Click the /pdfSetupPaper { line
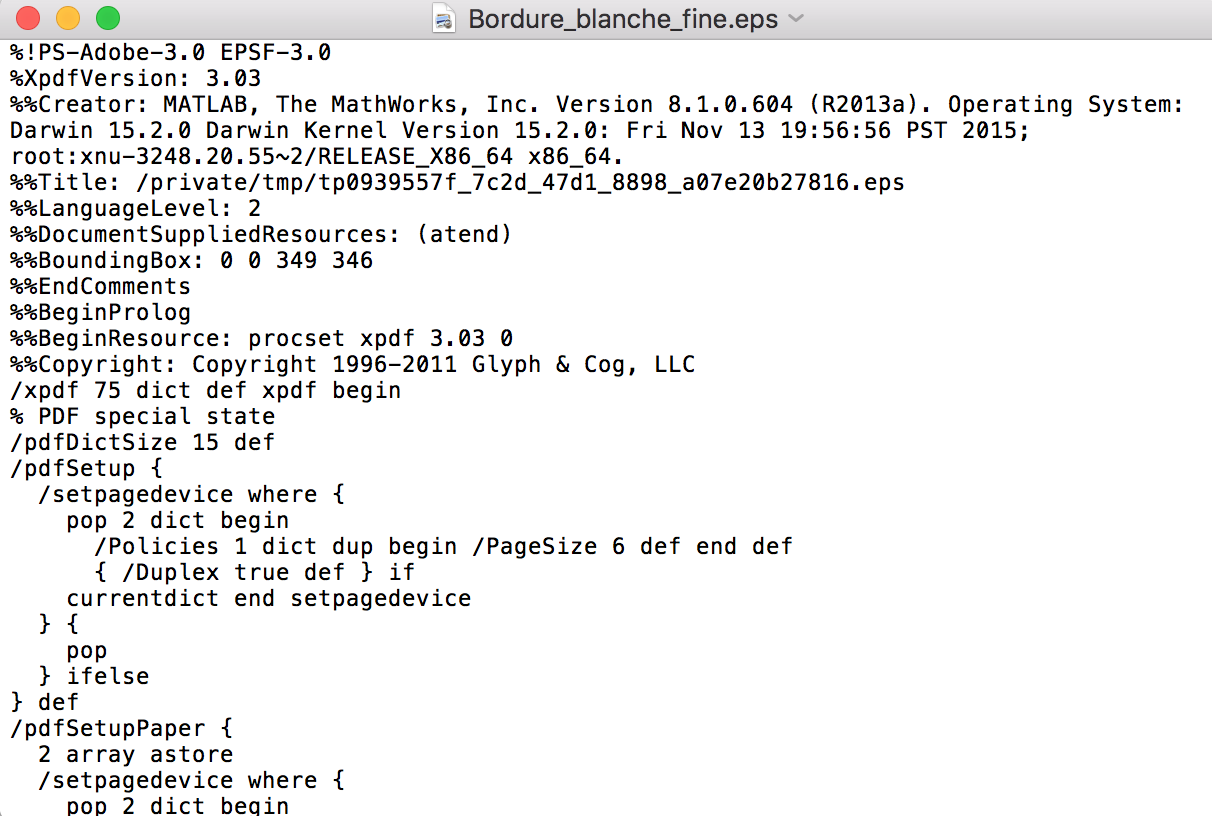The height and width of the screenshot is (816, 1212). point(122,728)
